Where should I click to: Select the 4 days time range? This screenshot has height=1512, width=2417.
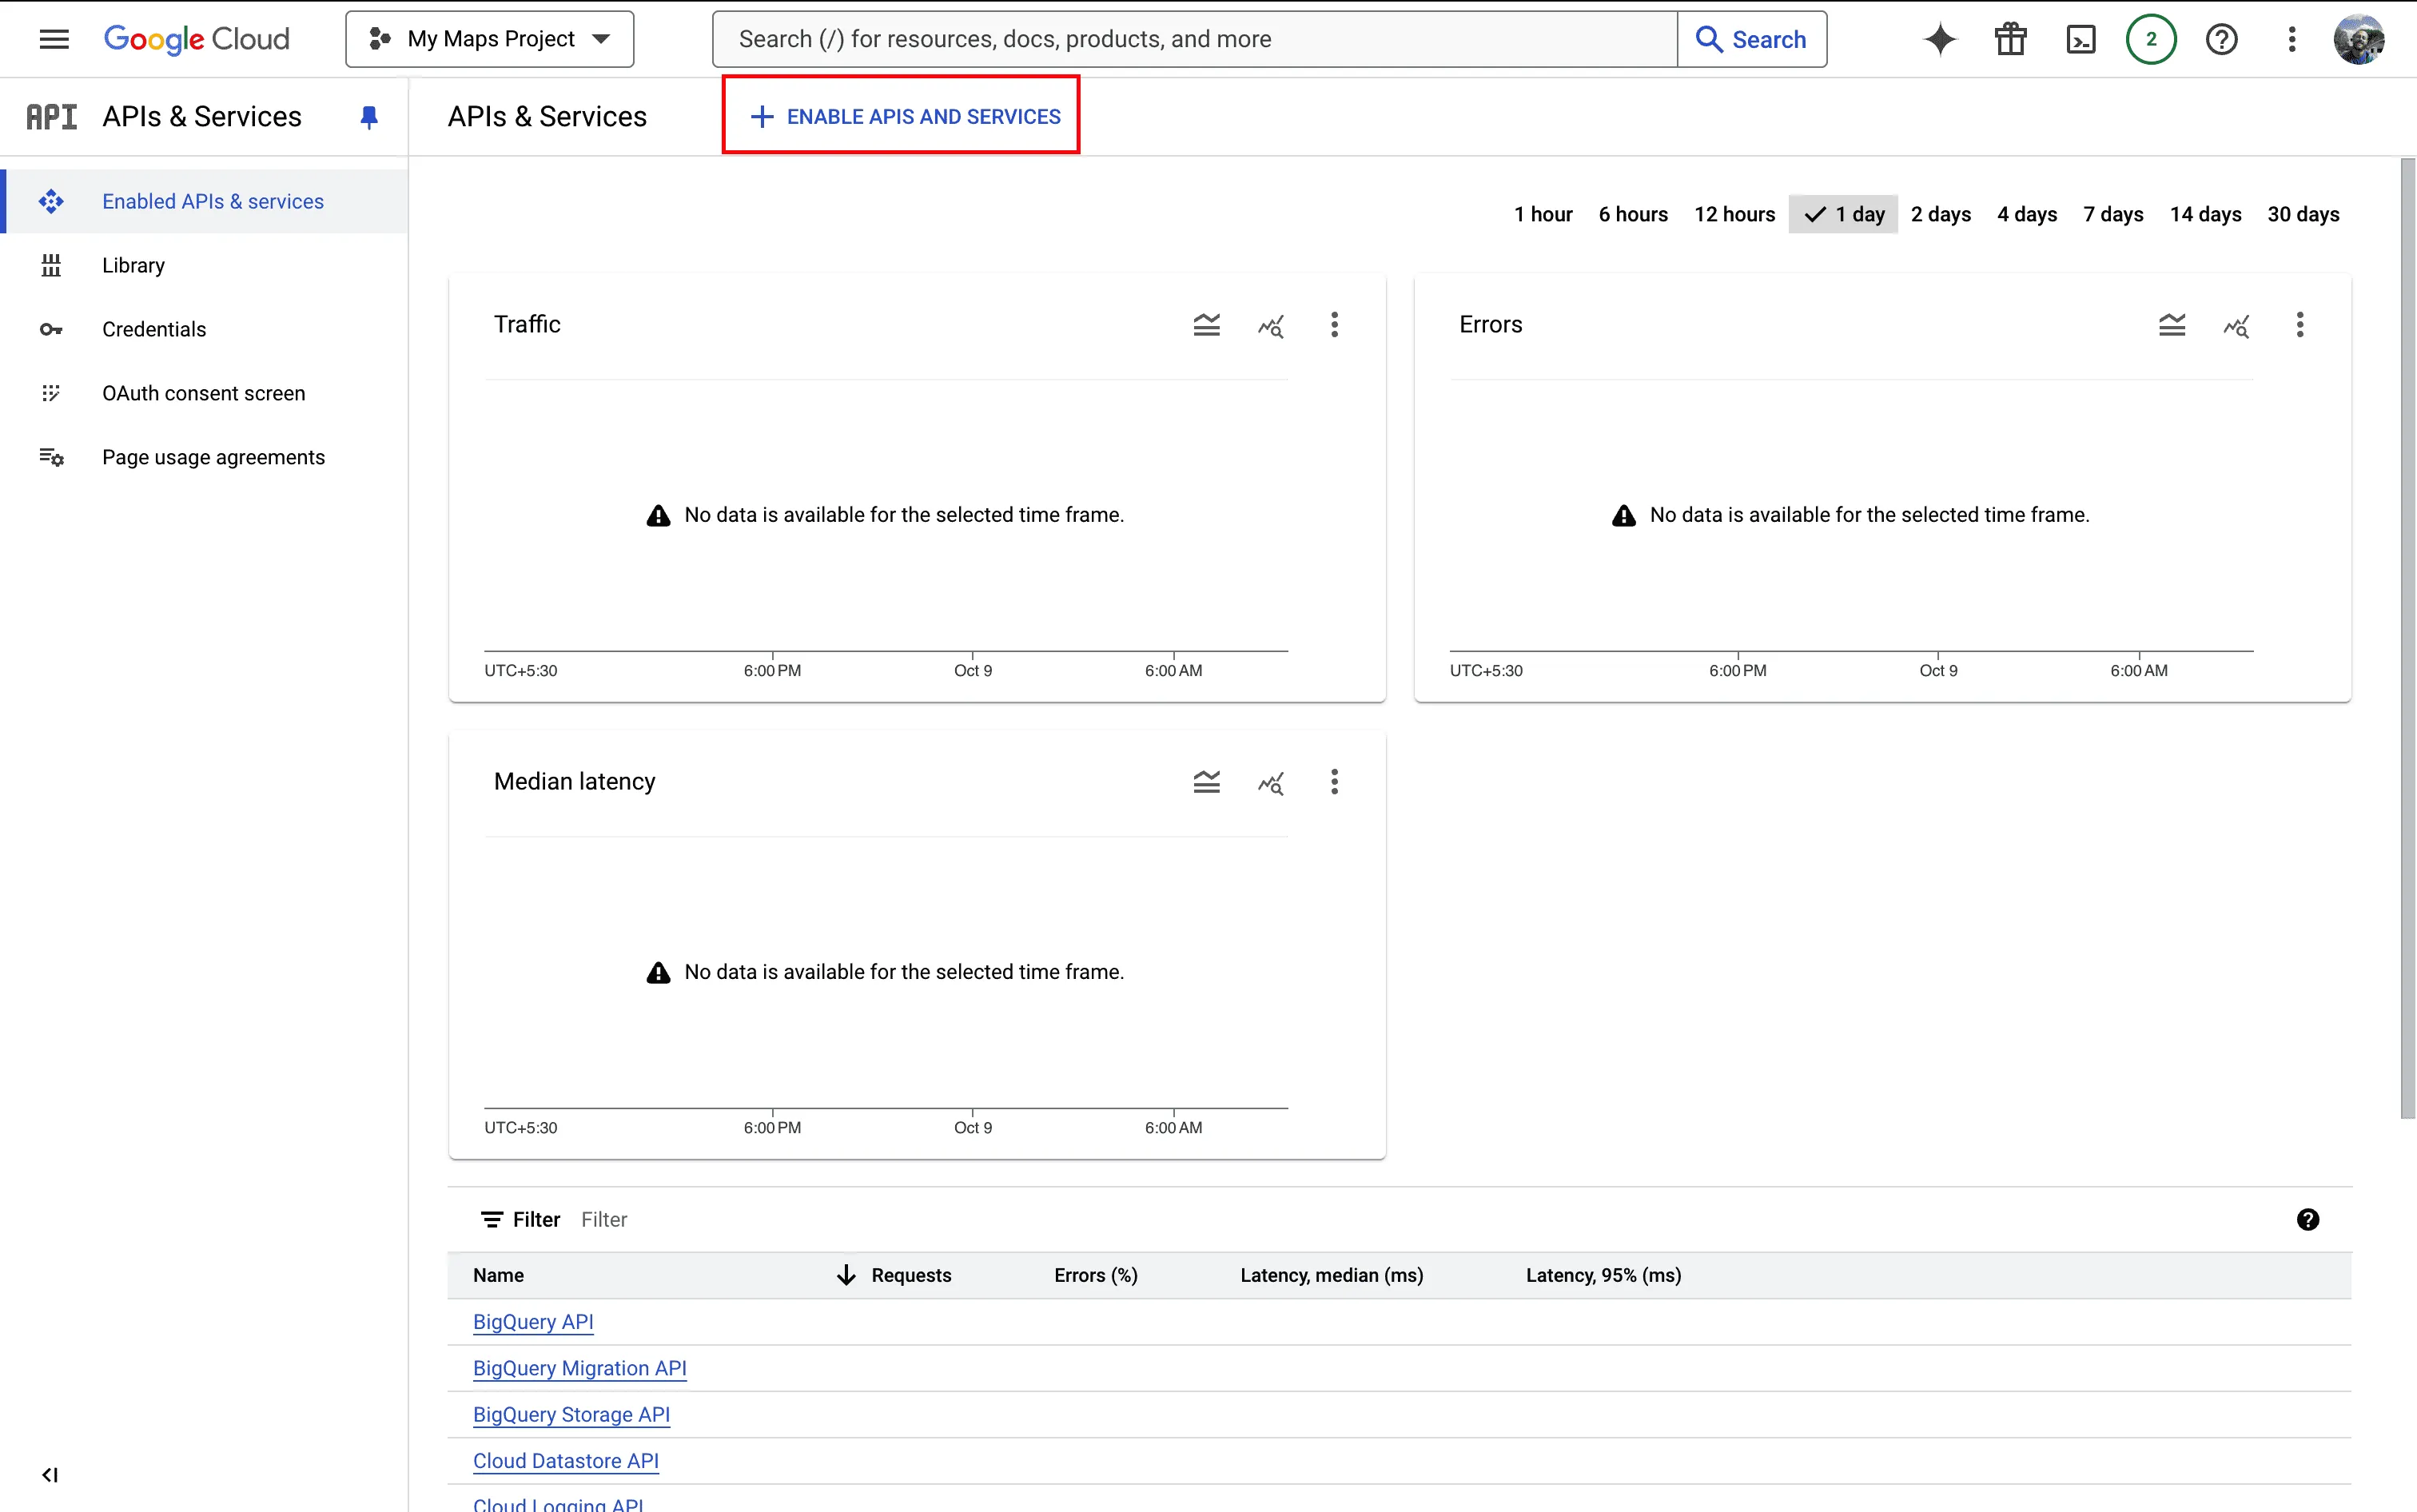(x=2027, y=214)
